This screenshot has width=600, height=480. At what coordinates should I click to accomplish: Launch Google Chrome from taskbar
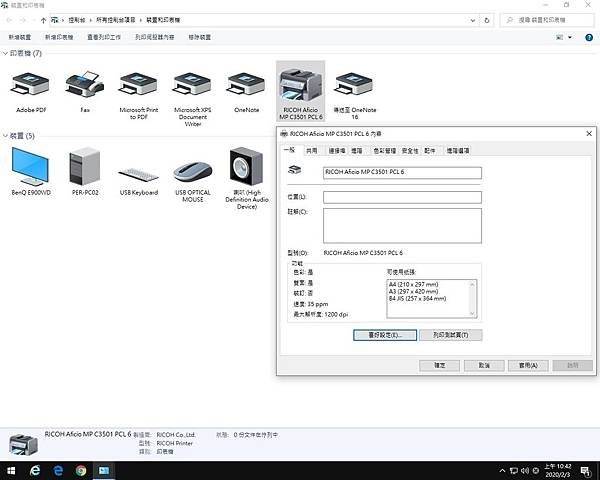81,470
